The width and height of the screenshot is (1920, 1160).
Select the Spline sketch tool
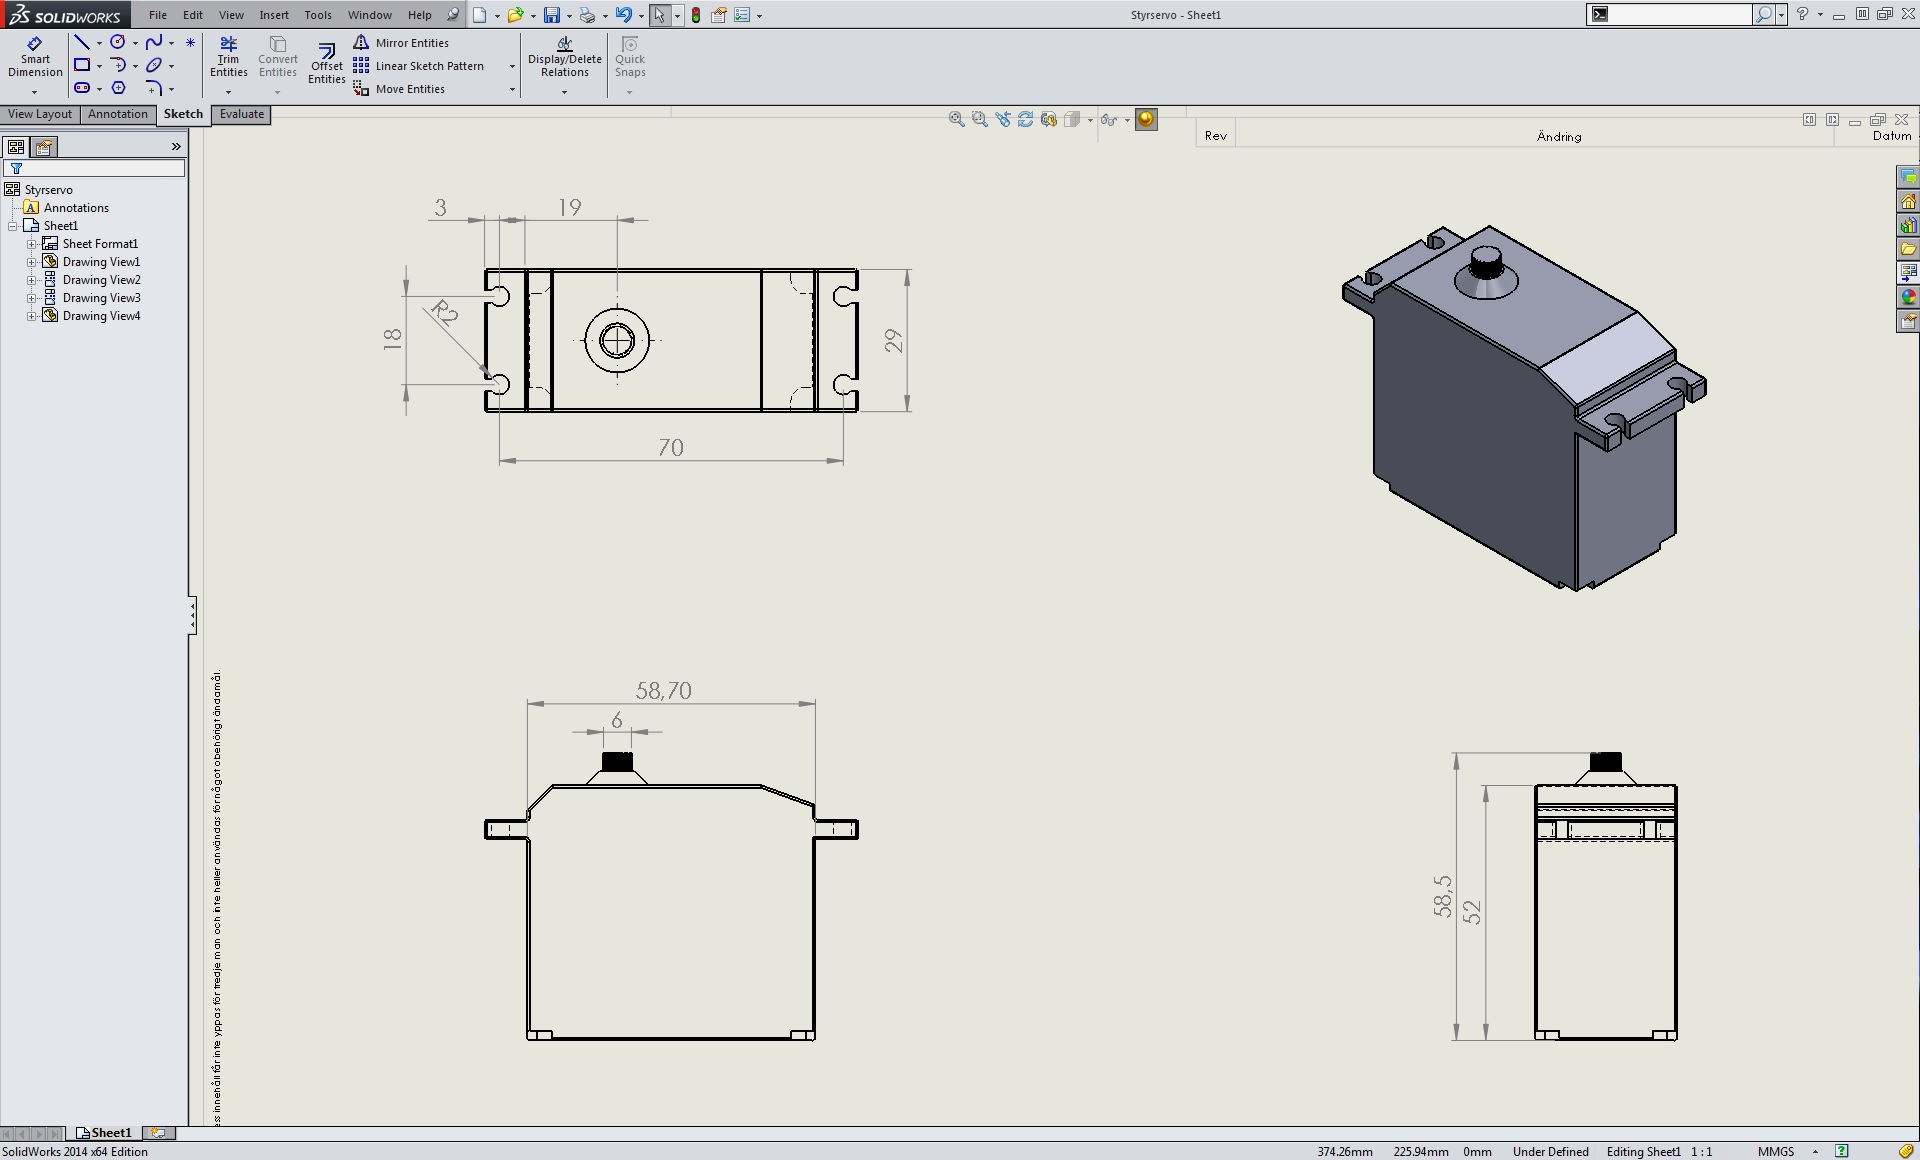pos(154,42)
